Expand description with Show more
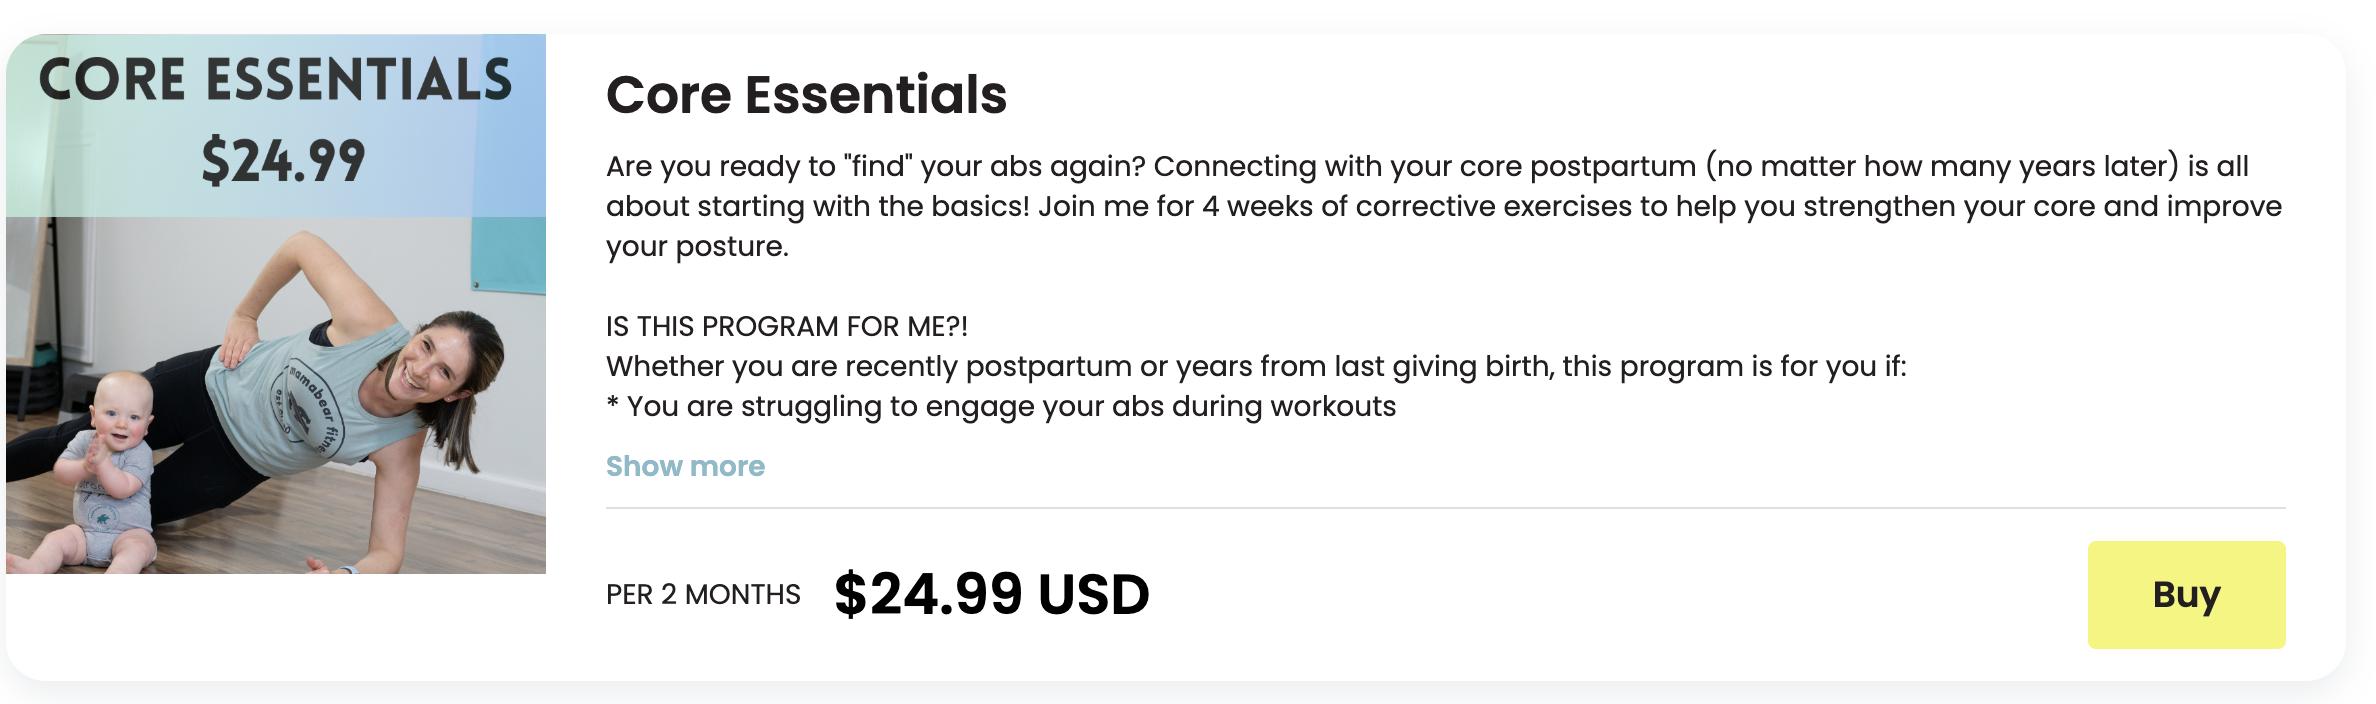The height and width of the screenshot is (704, 2376). [x=685, y=466]
